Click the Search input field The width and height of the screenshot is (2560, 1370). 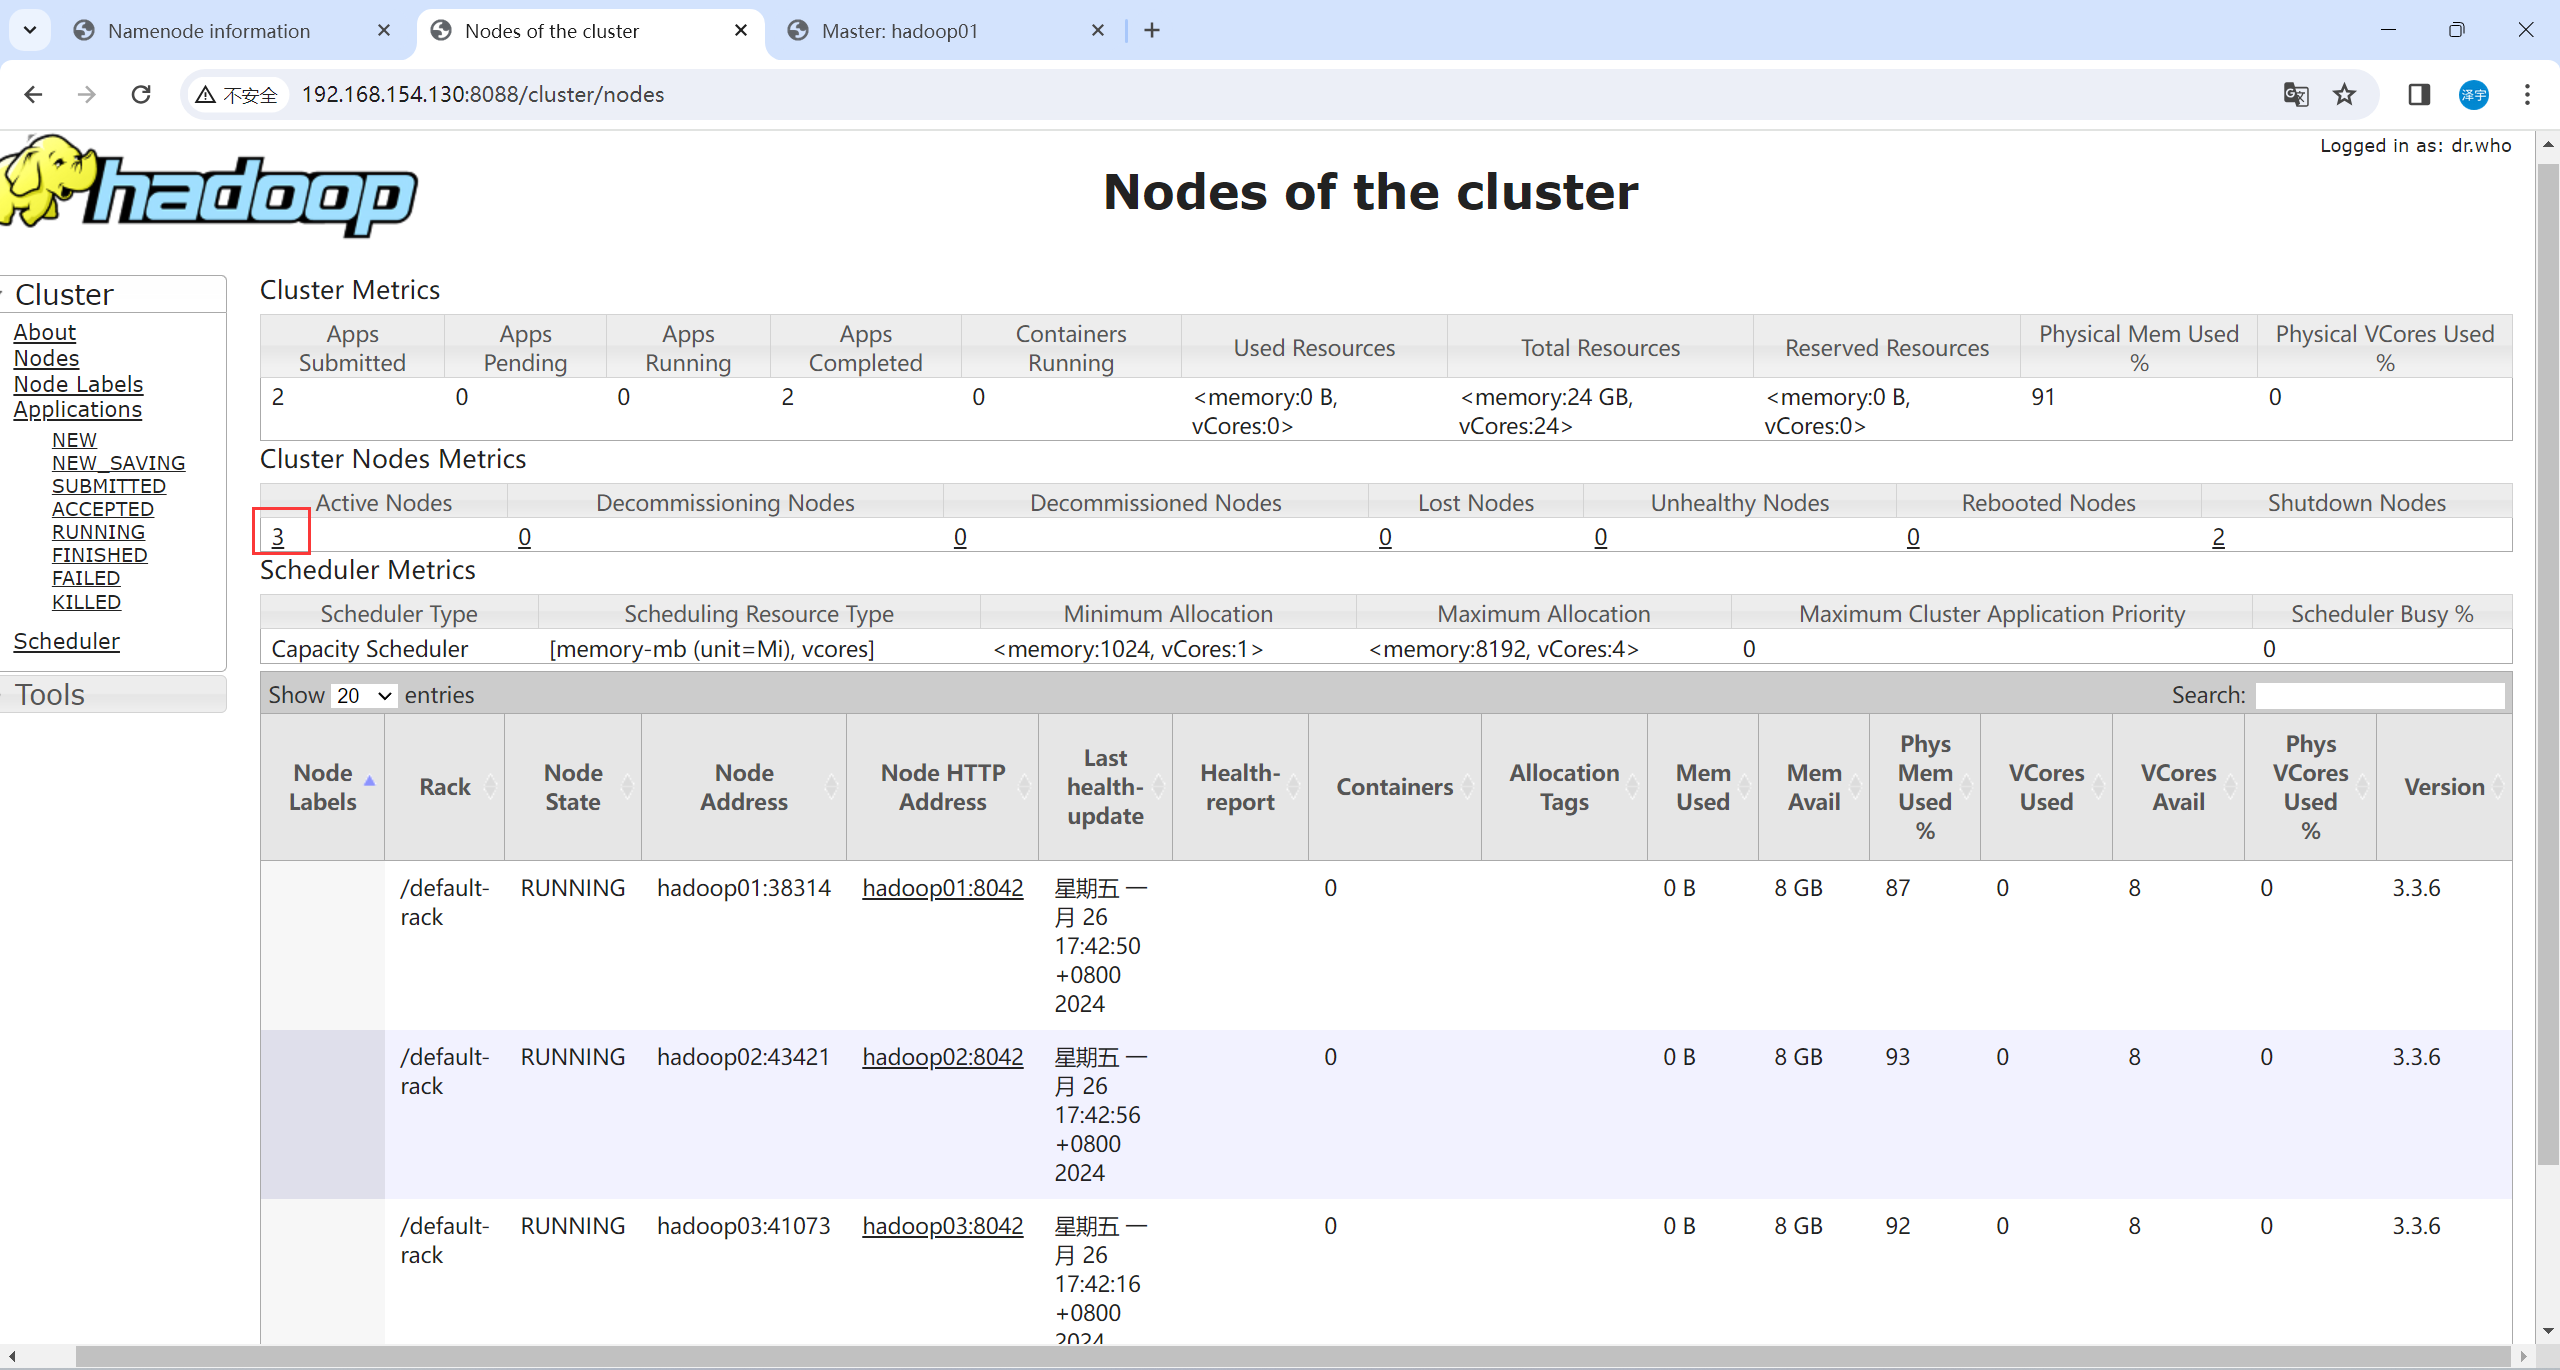[2380, 695]
